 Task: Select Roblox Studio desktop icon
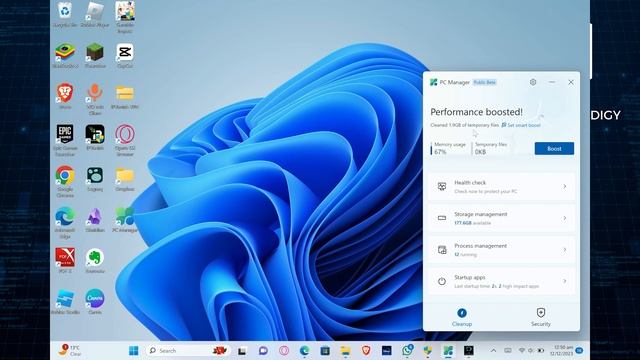click(65, 301)
